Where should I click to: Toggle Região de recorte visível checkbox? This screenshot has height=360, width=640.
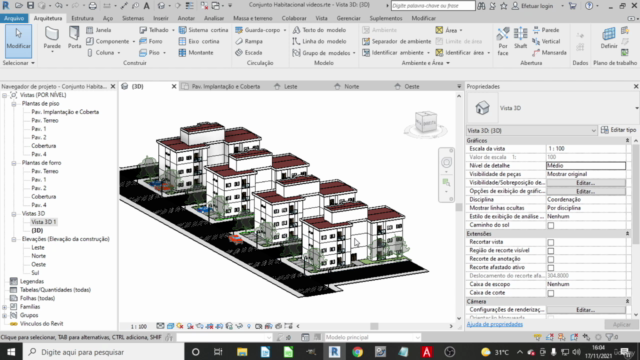[551, 251]
